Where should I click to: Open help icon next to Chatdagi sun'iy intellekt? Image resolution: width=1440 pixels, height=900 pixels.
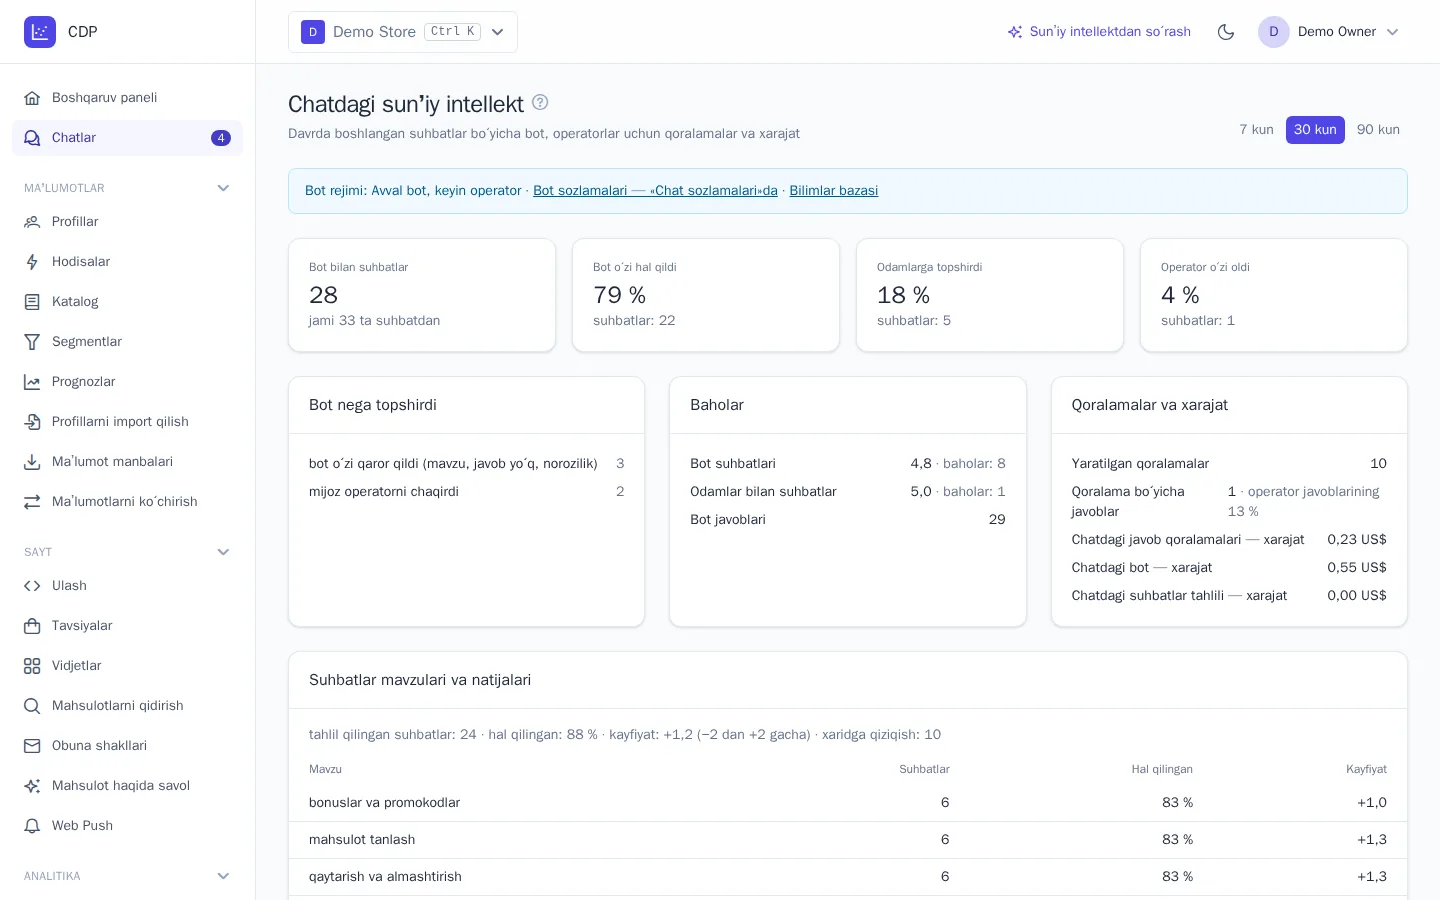pyautogui.click(x=540, y=102)
